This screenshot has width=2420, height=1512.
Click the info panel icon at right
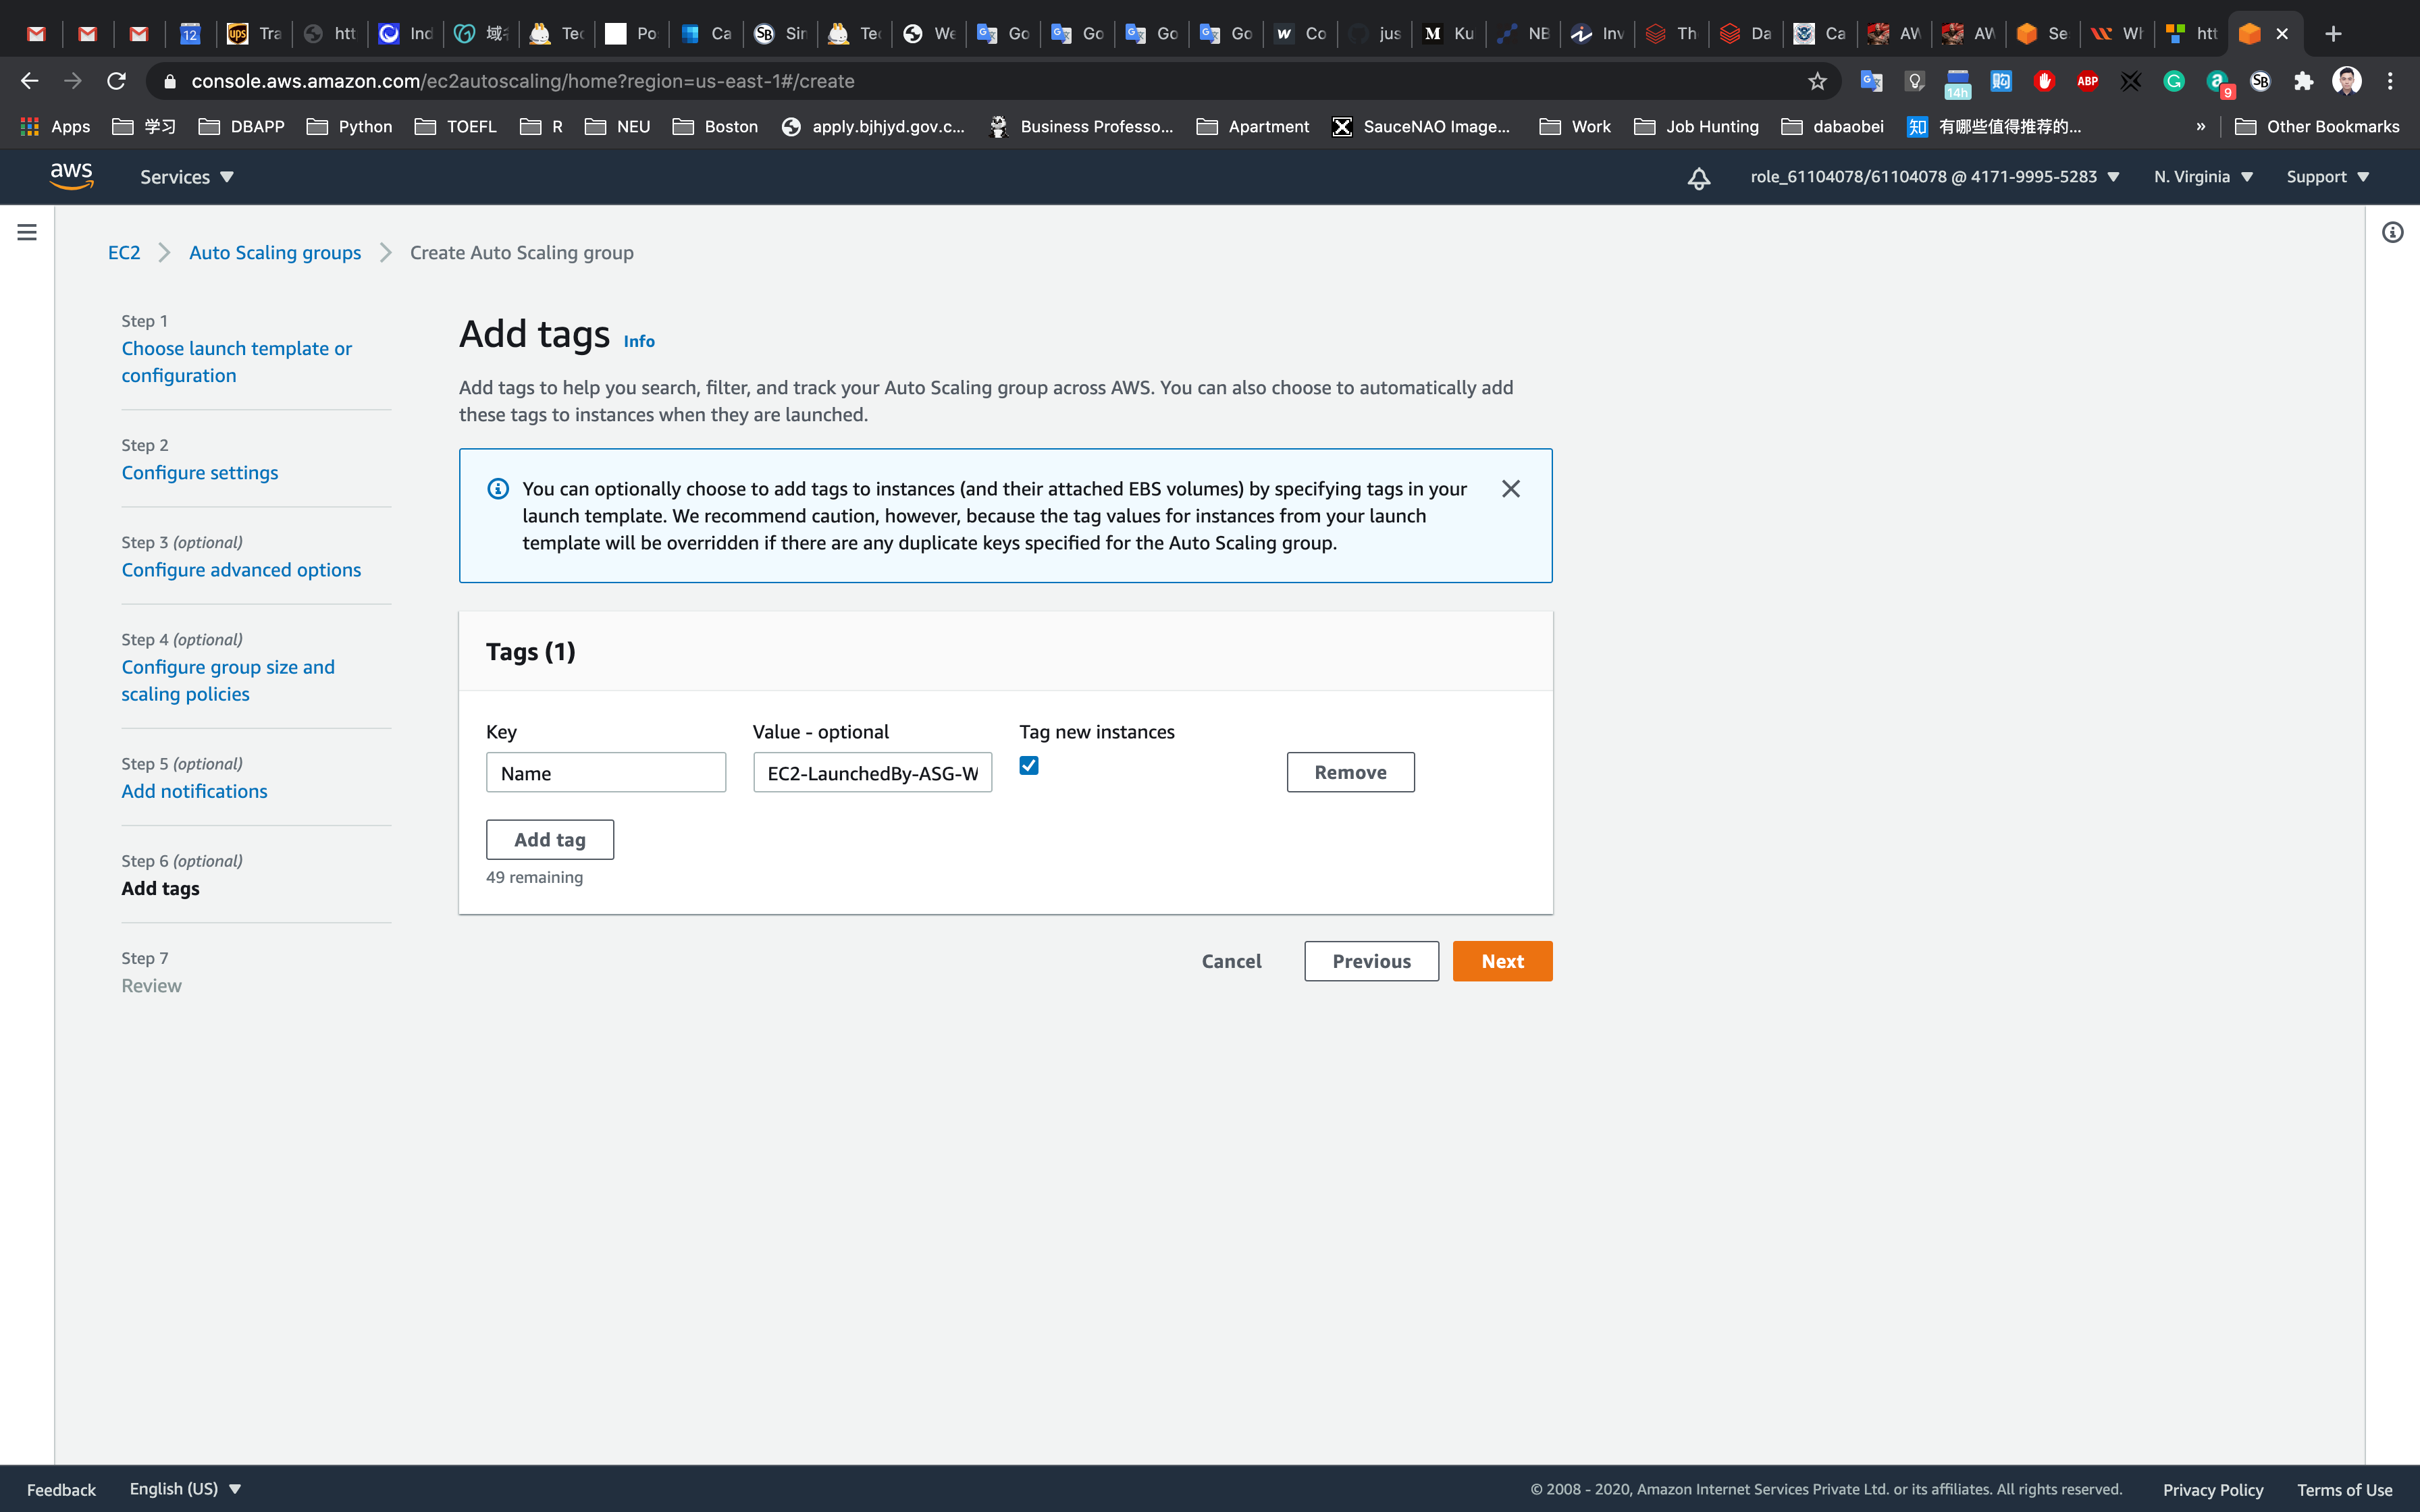point(2392,233)
